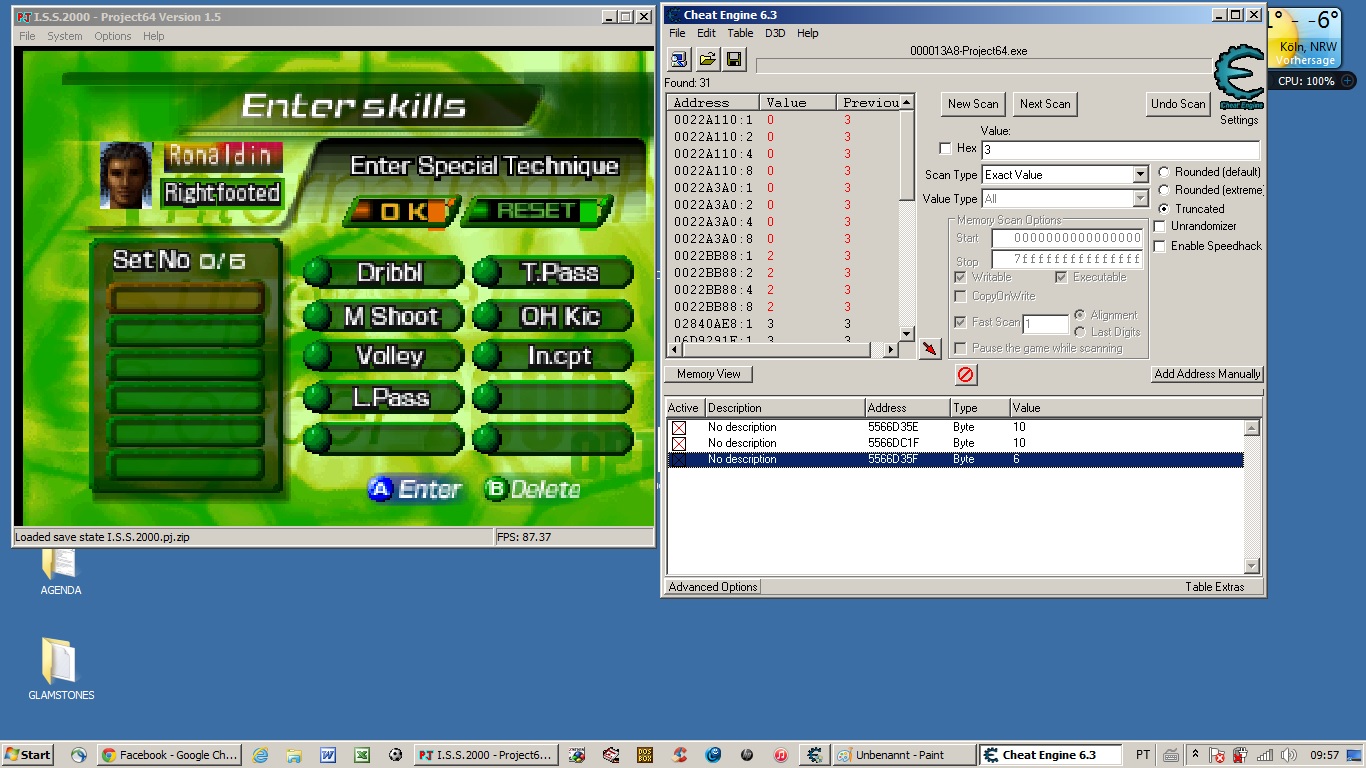Image resolution: width=1366 pixels, height=768 pixels.
Task: Open Cheat Engine Help menu
Action: 808,33
